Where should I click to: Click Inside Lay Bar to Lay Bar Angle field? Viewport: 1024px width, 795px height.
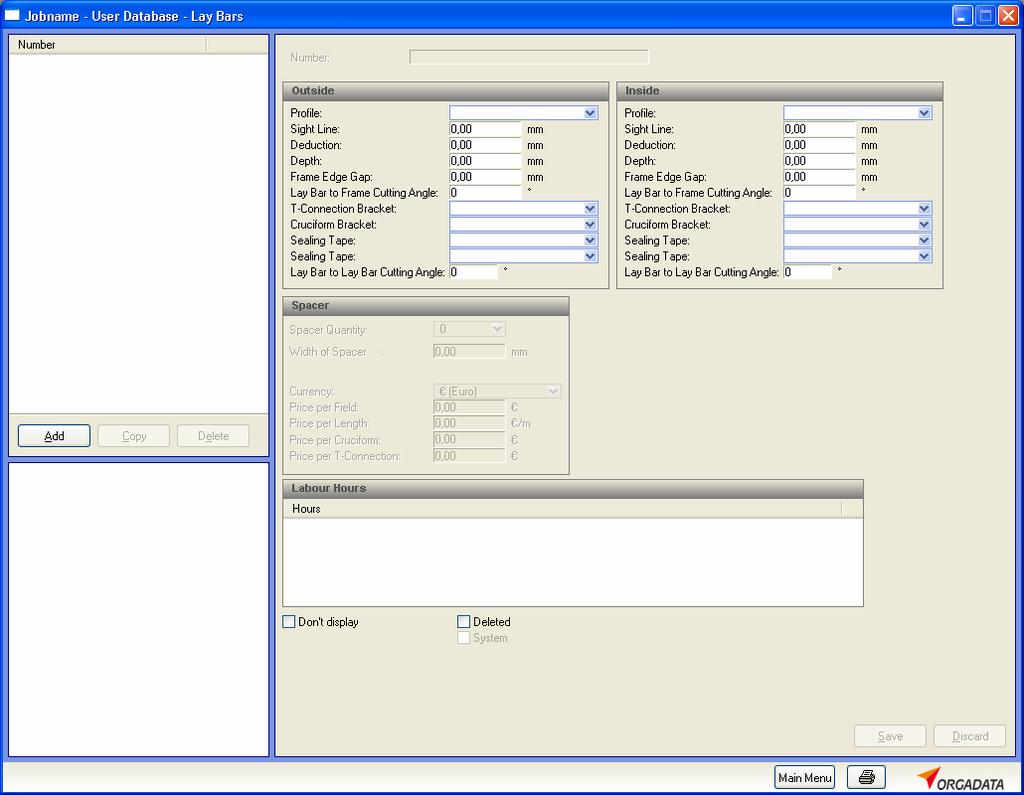click(808, 272)
